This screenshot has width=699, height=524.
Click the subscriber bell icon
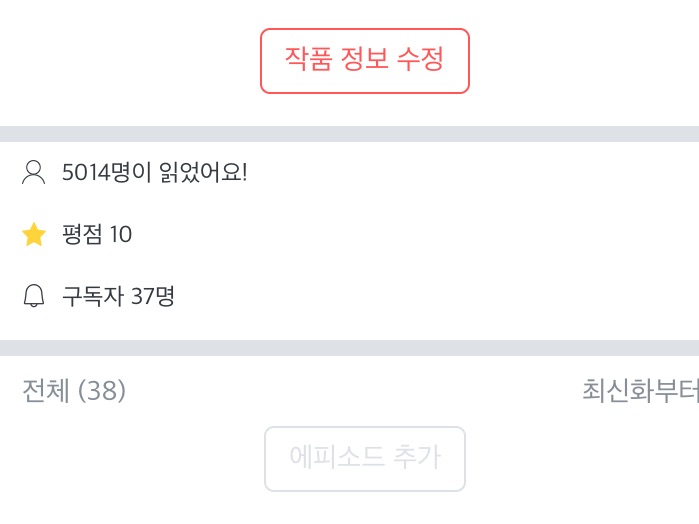click(x=34, y=296)
